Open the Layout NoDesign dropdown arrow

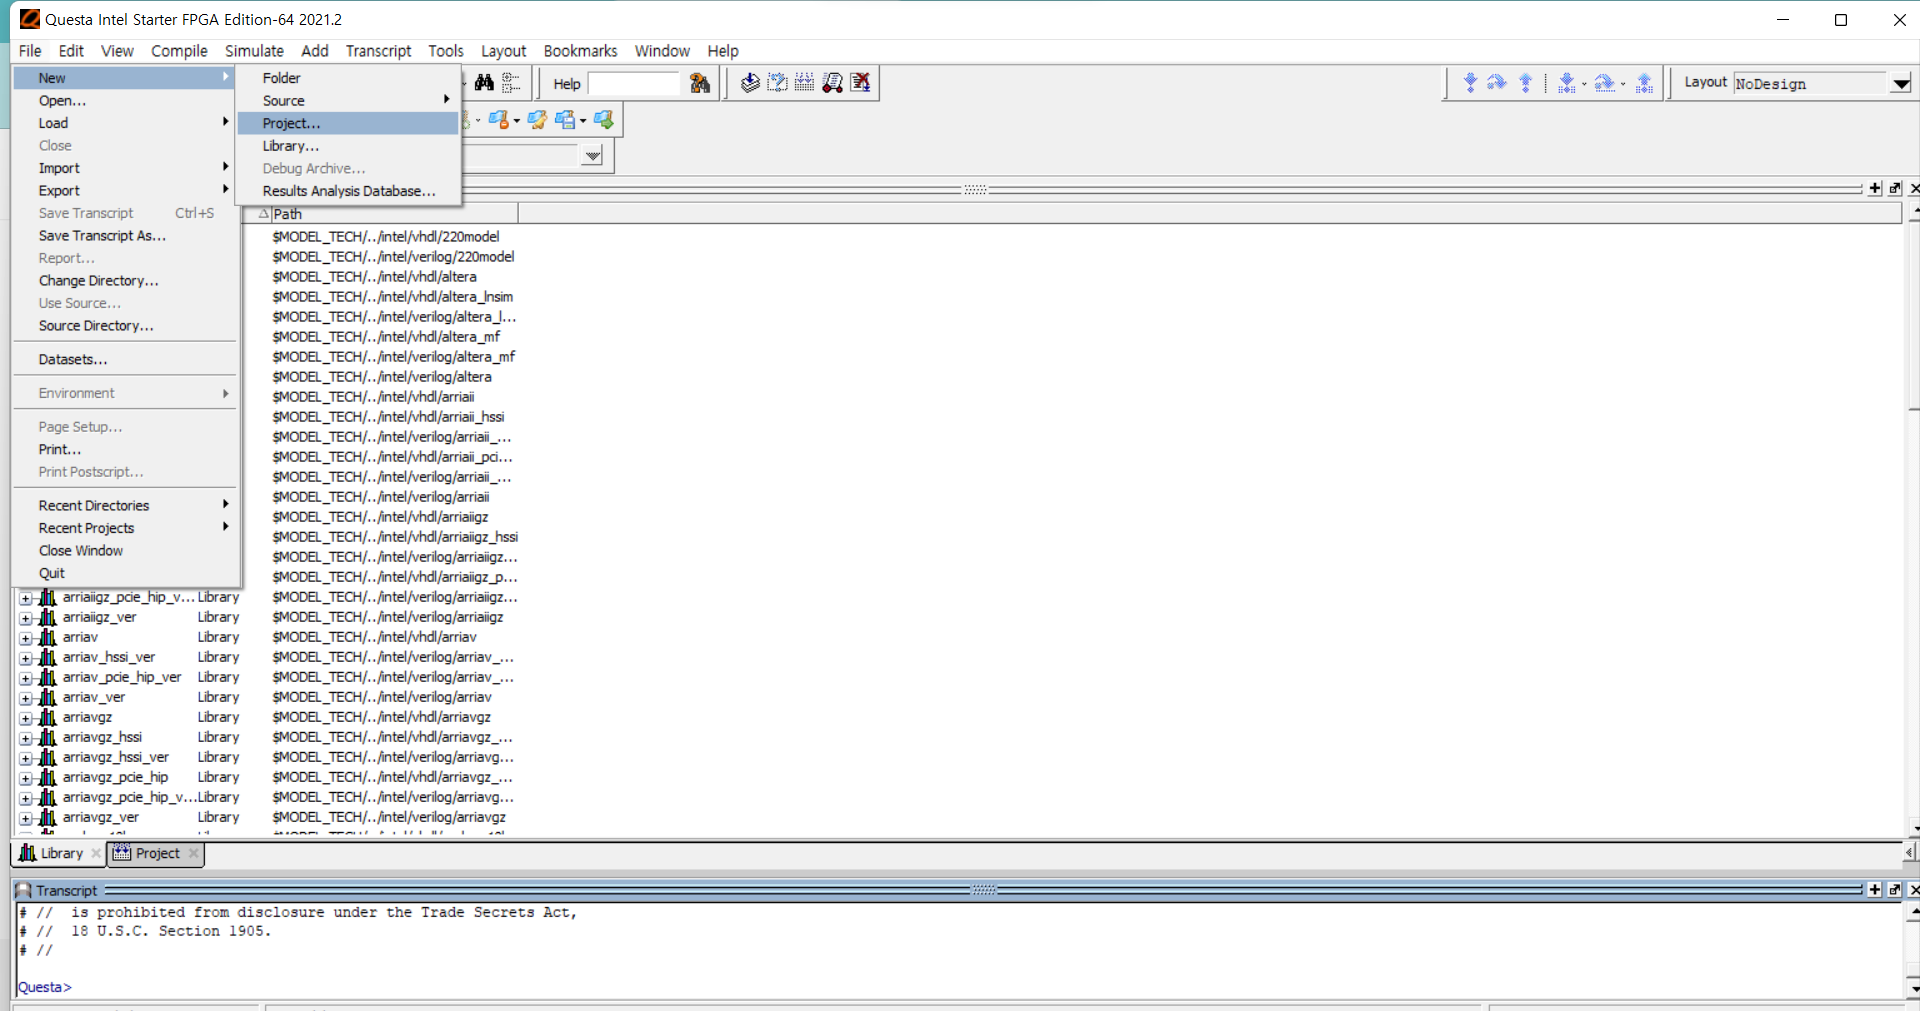click(x=1901, y=84)
